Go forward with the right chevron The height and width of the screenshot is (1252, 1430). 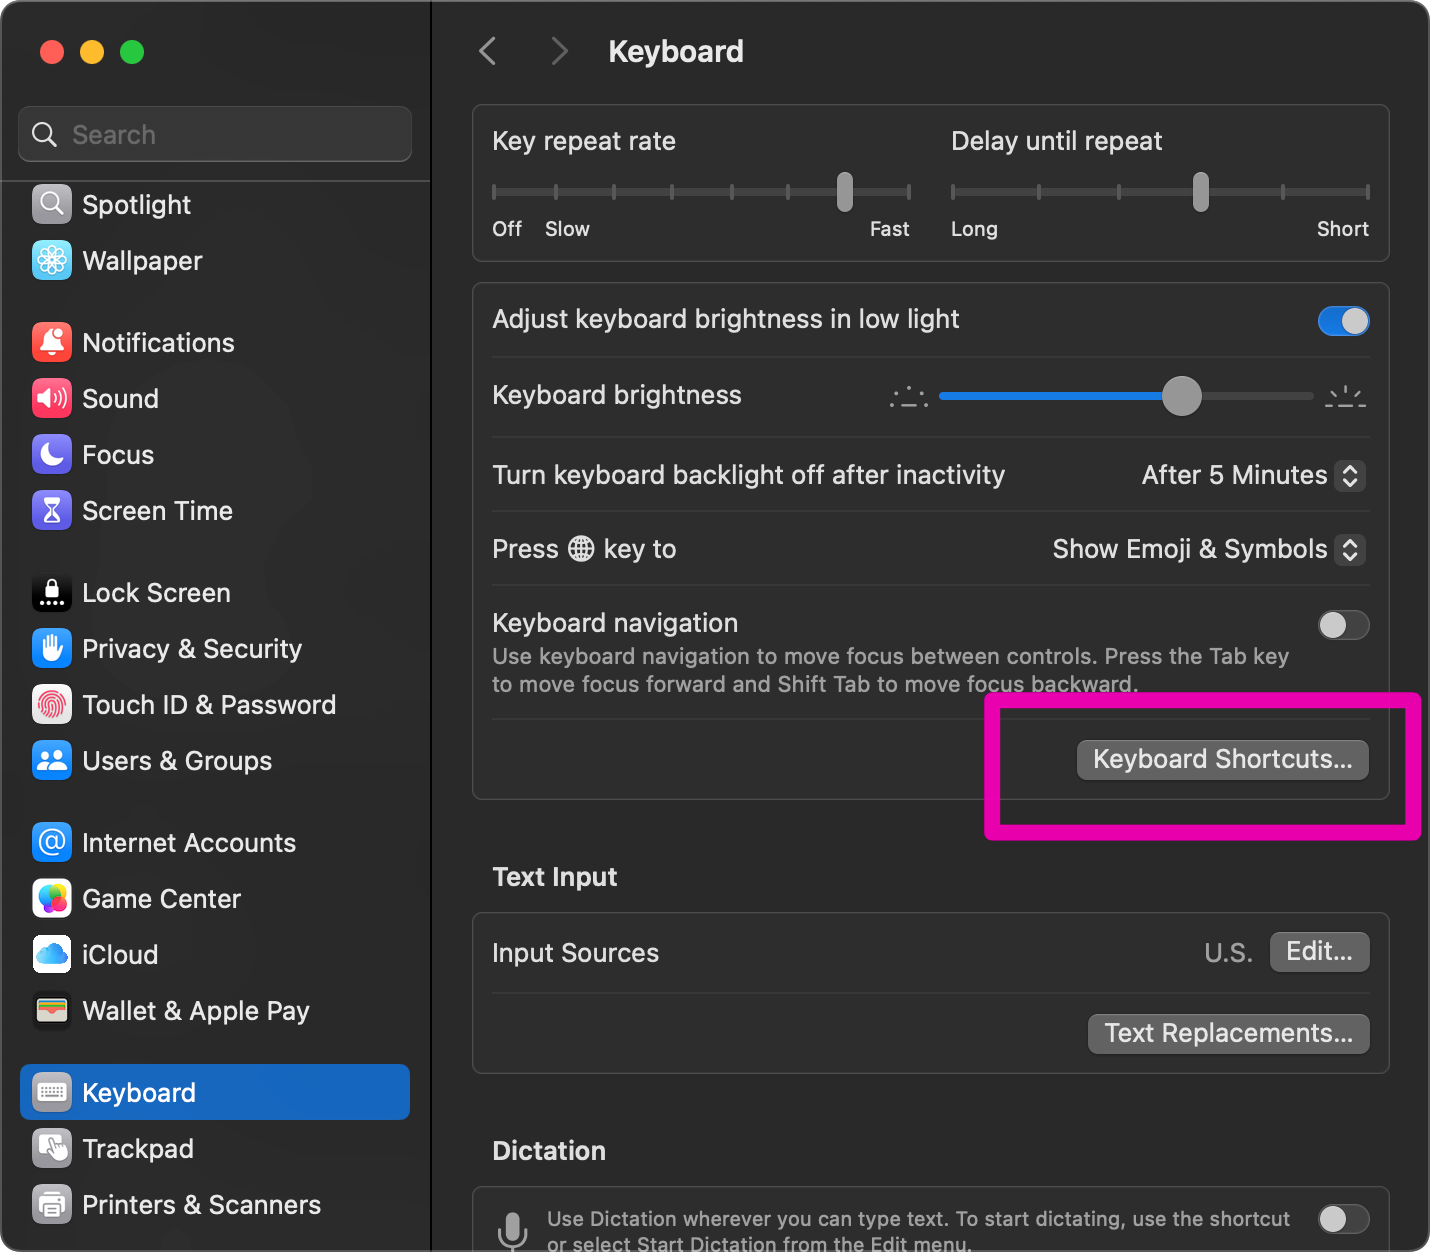(560, 51)
